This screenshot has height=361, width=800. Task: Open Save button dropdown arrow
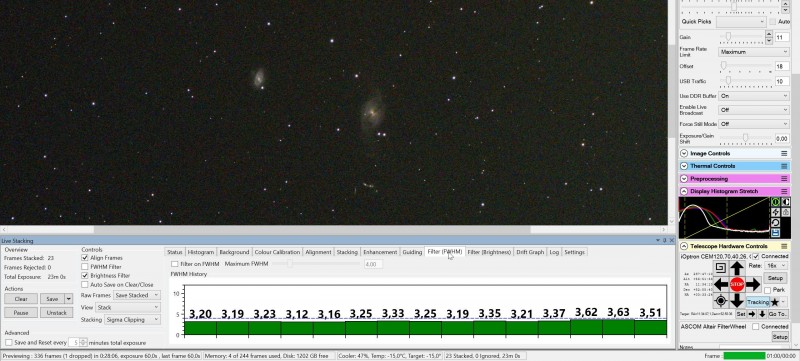[68, 299]
